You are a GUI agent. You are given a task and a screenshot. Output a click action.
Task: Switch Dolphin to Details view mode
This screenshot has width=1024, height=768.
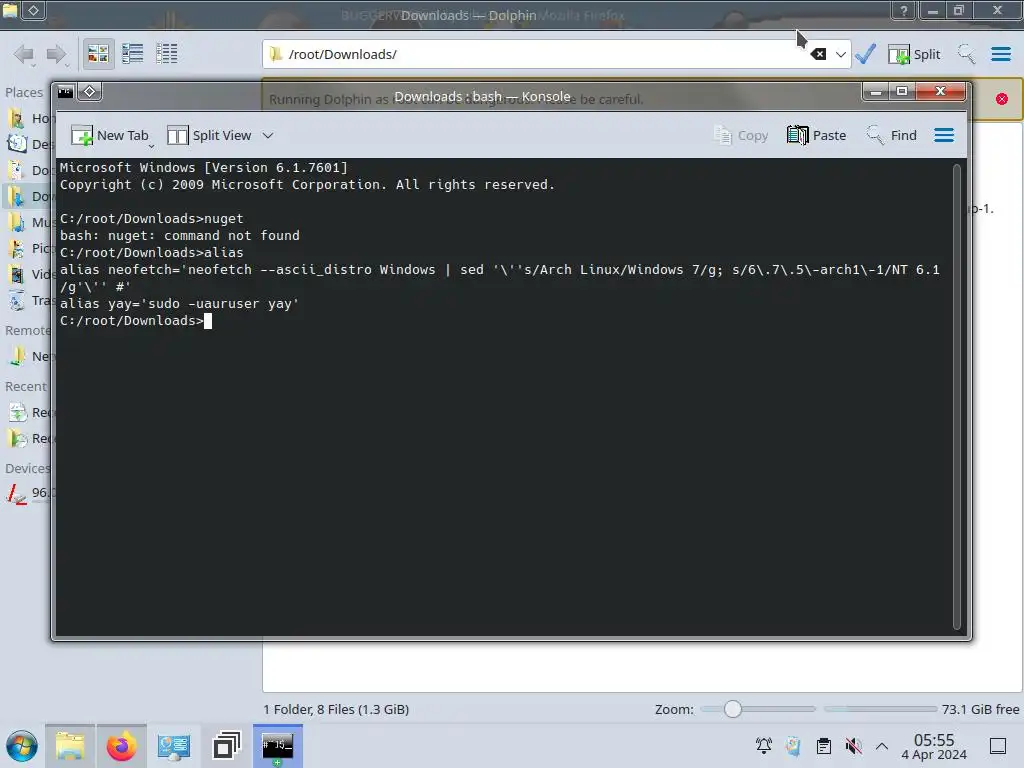[167, 54]
